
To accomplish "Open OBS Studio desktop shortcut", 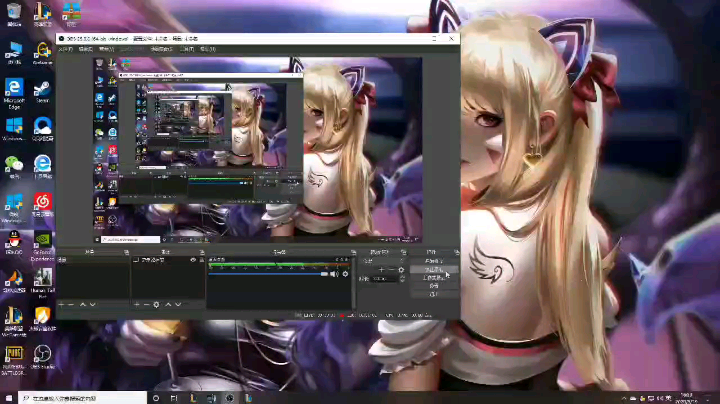I will (42, 357).
